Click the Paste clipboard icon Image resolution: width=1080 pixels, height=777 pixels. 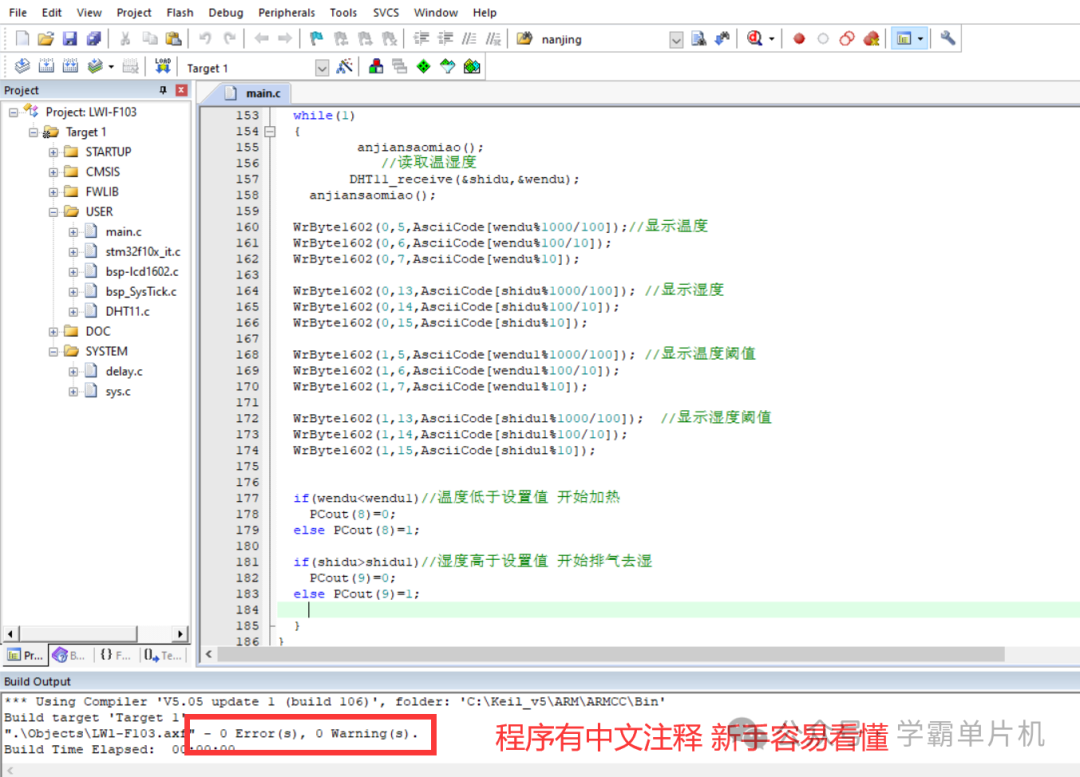point(174,39)
